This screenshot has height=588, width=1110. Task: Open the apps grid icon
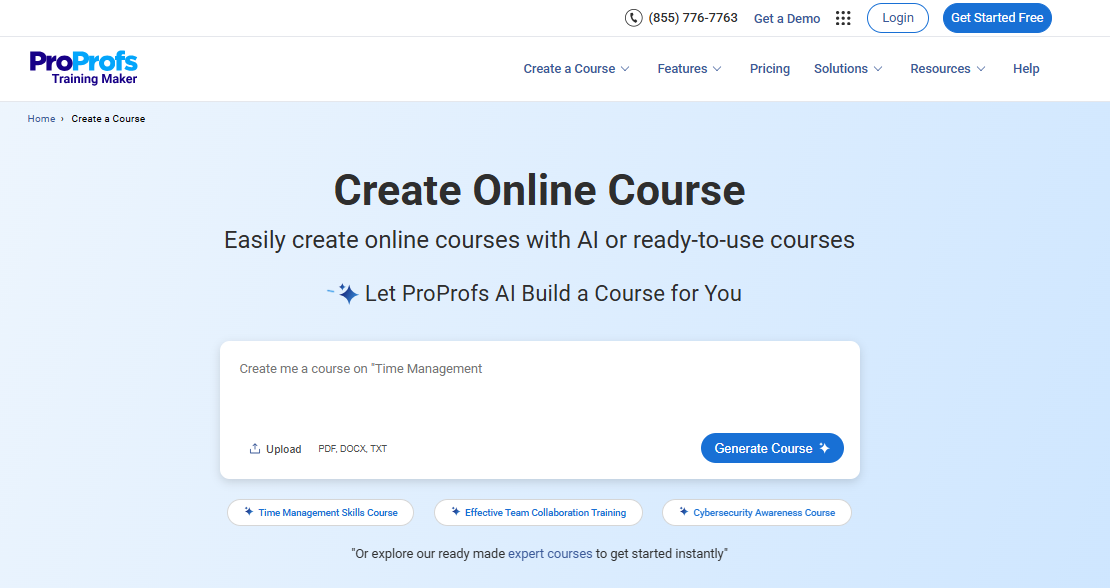click(x=842, y=18)
